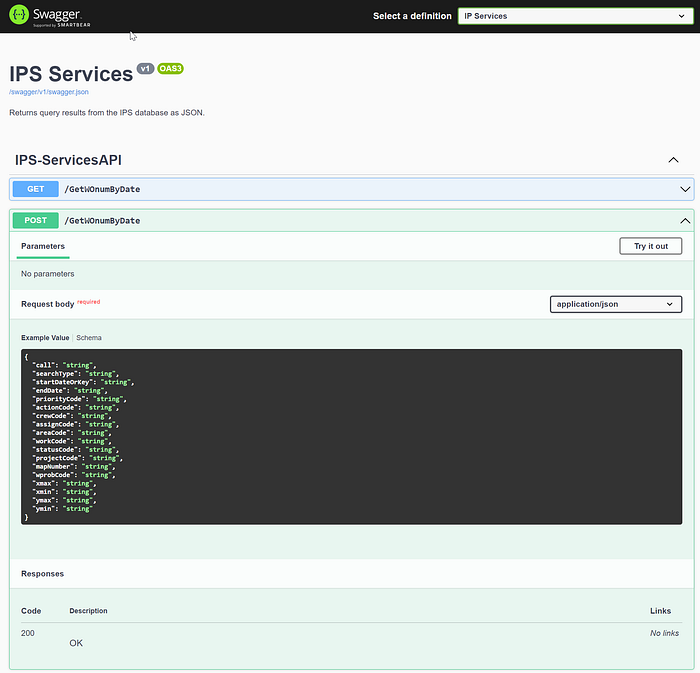Image resolution: width=700 pixels, height=673 pixels.
Task: Click the Try it out button
Action: (x=650, y=246)
